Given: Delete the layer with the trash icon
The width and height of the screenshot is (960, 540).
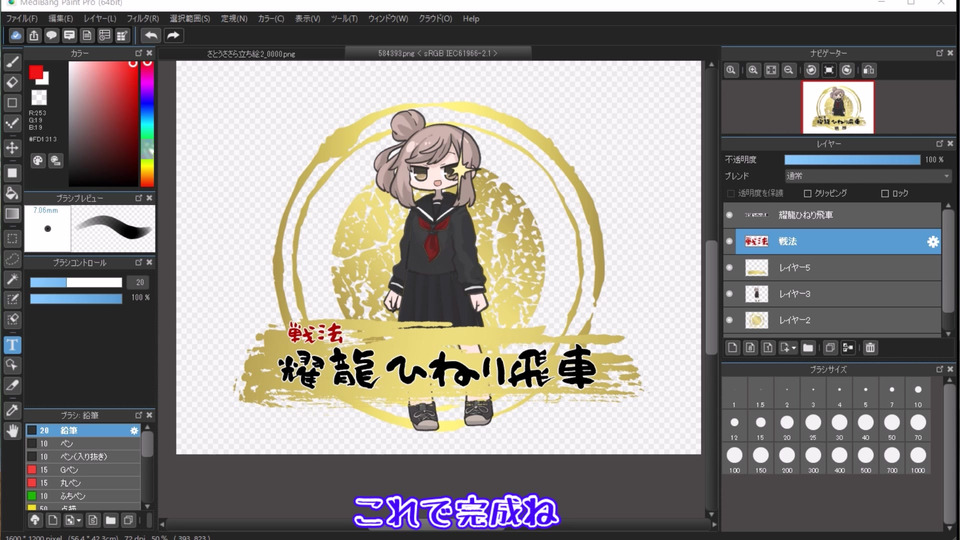Looking at the screenshot, I should (x=870, y=348).
